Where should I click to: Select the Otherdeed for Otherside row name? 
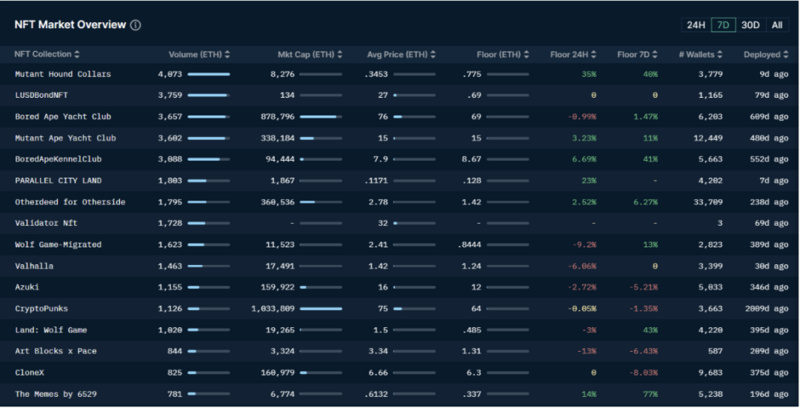pos(70,202)
